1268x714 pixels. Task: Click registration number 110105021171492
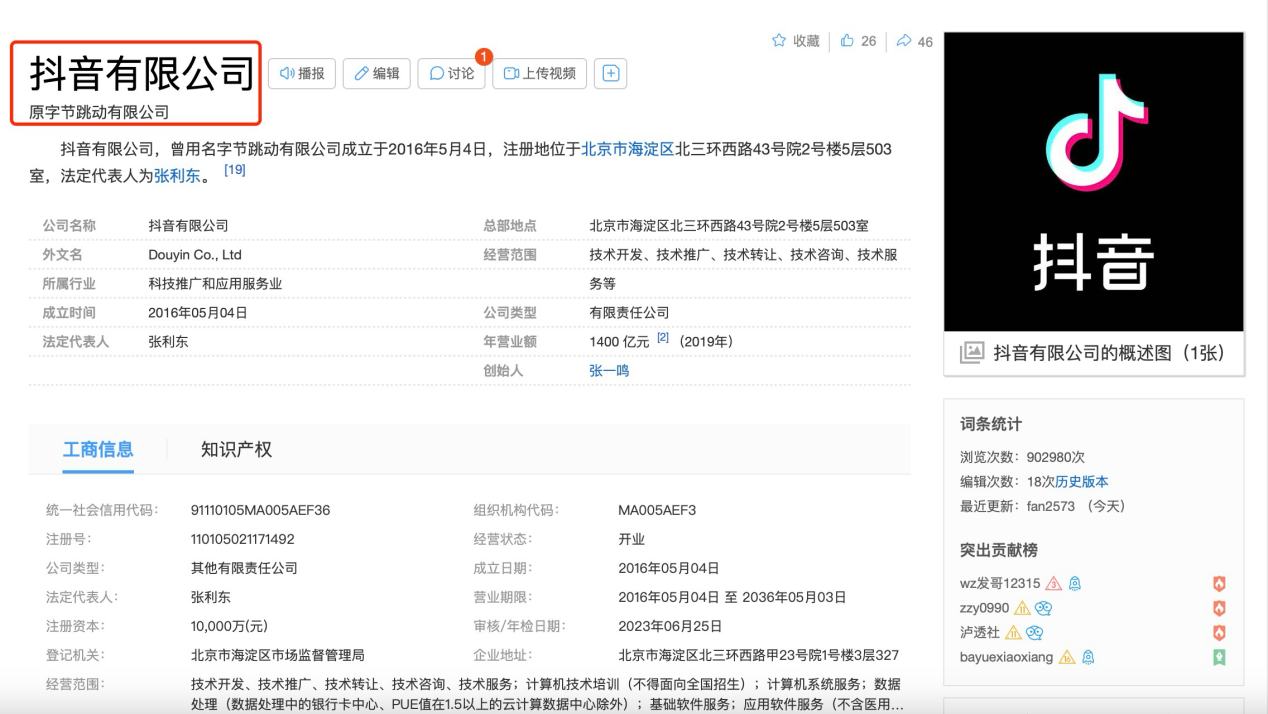pos(242,539)
